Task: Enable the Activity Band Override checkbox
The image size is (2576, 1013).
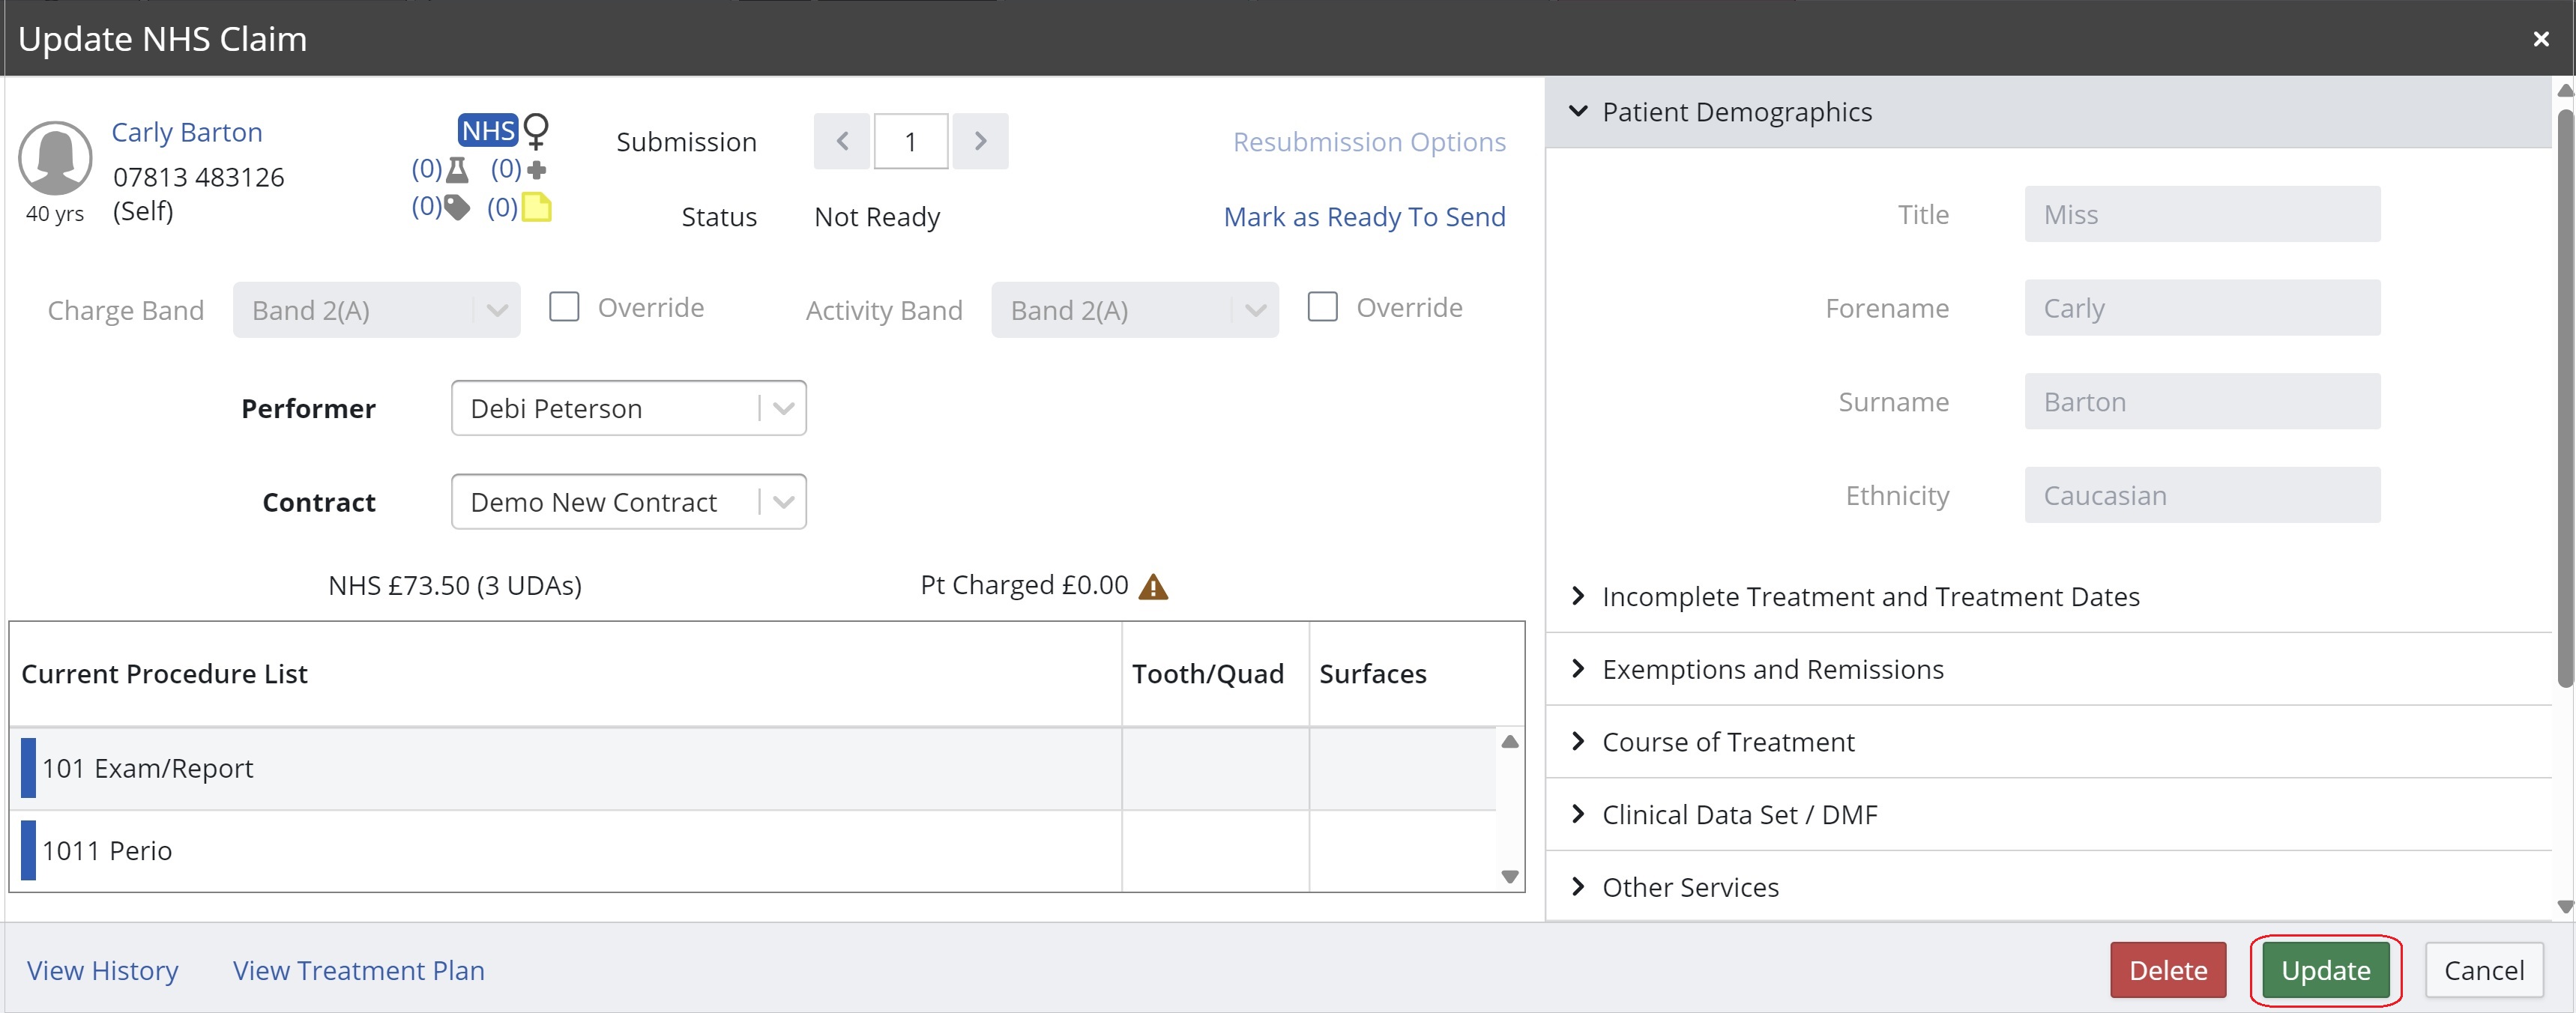Action: [x=1323, y=307]
